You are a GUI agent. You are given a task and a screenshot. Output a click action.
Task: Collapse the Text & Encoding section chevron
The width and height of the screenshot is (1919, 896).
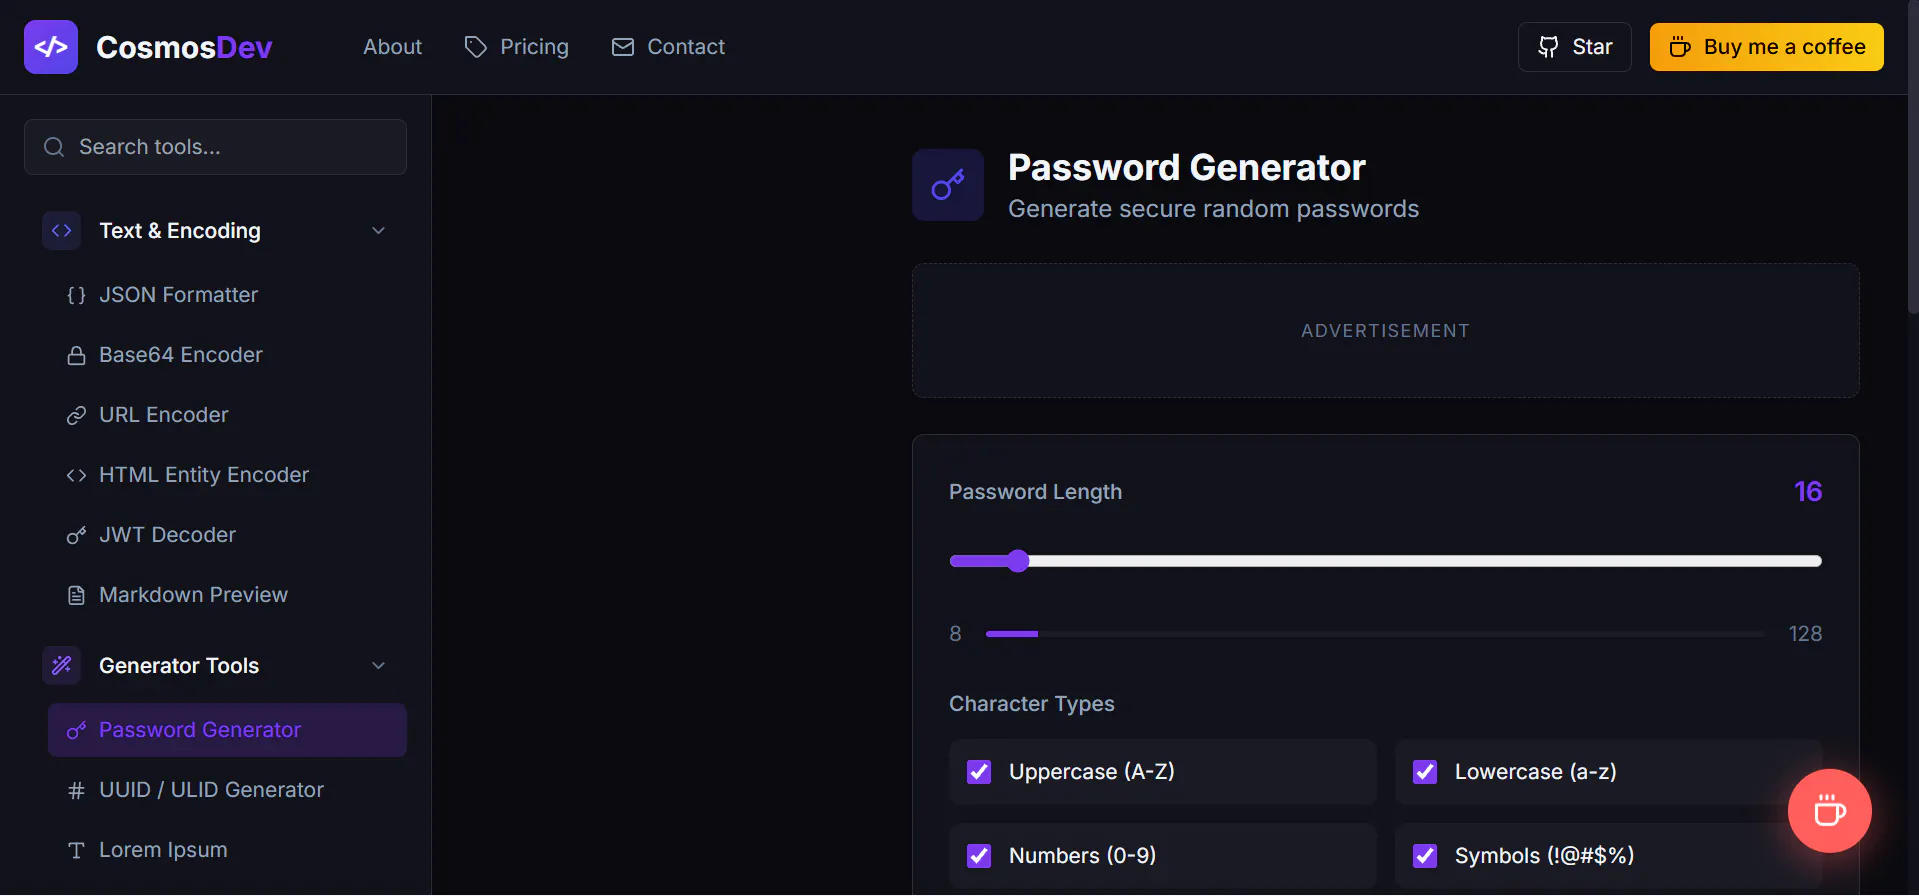378,231
